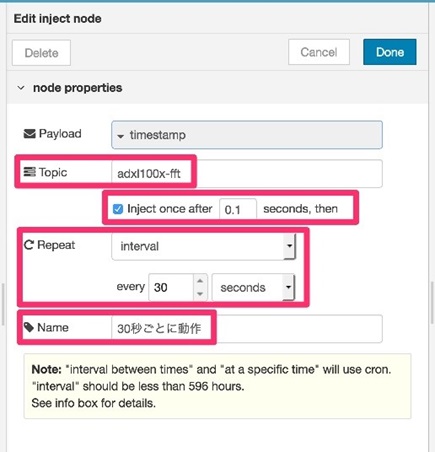Click the Name tag icon
Viewport: 435px width, 452px height.
pyautogui.click(x=29, y=327)
